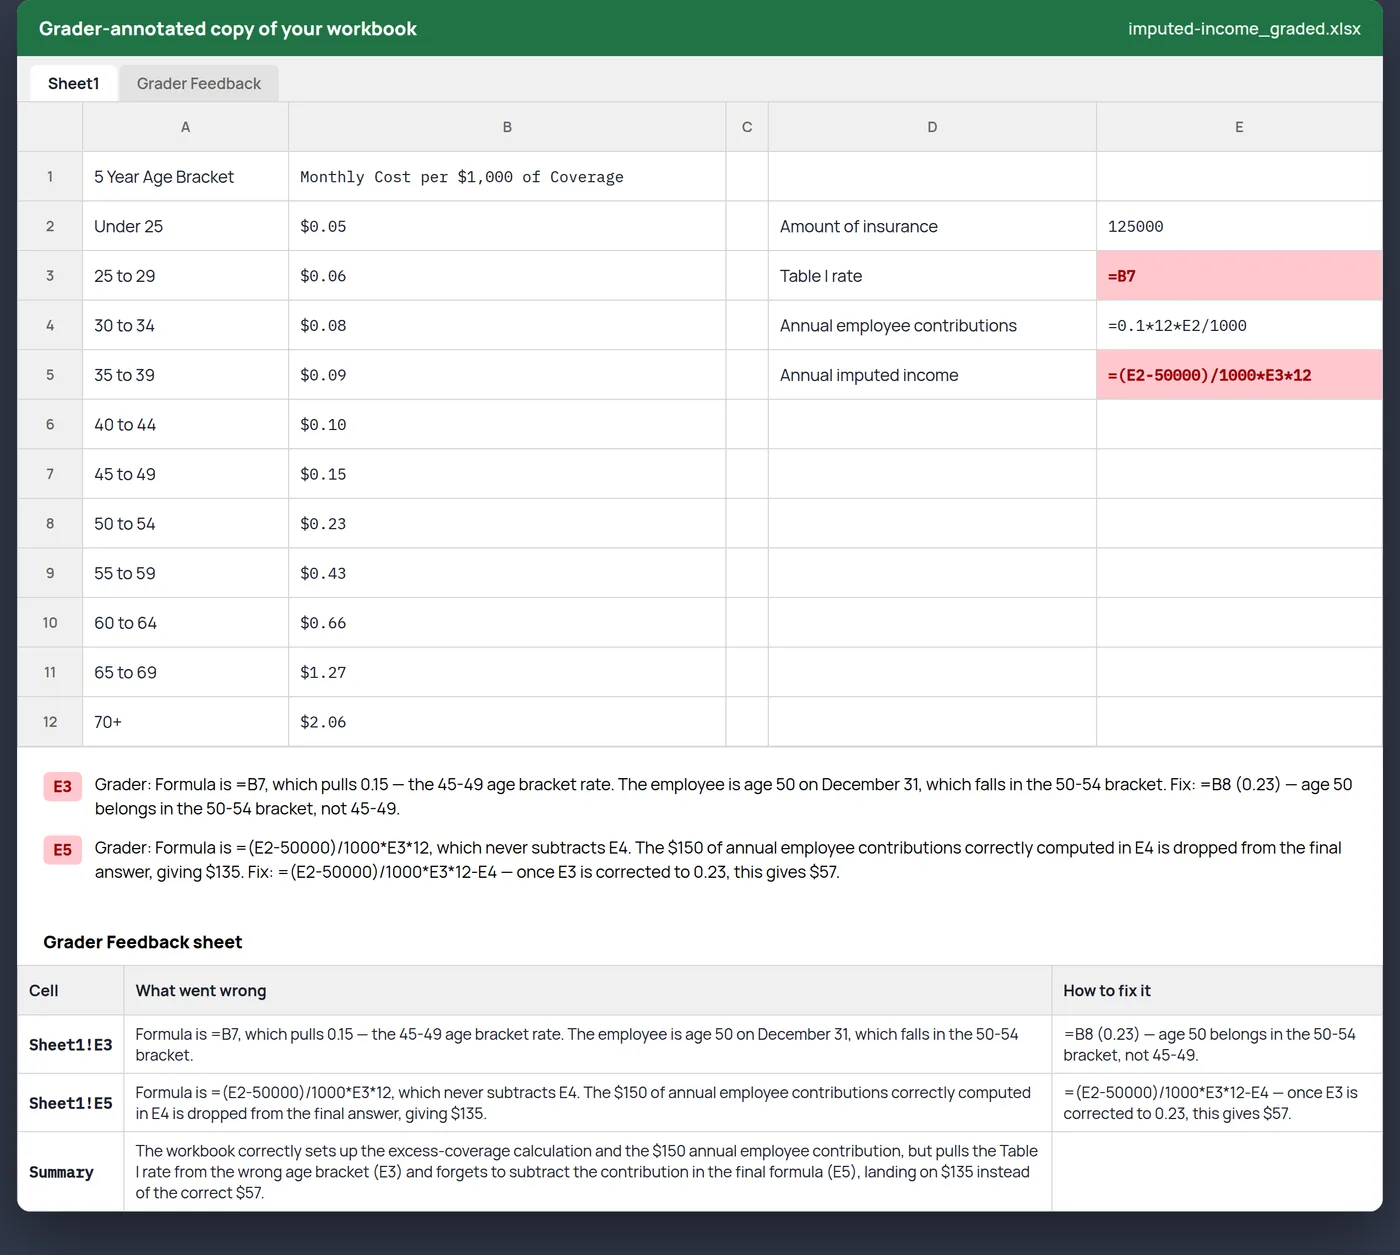Click the $0.15 rate cell
This screenshot has height=1255, width=1400.
507,474
